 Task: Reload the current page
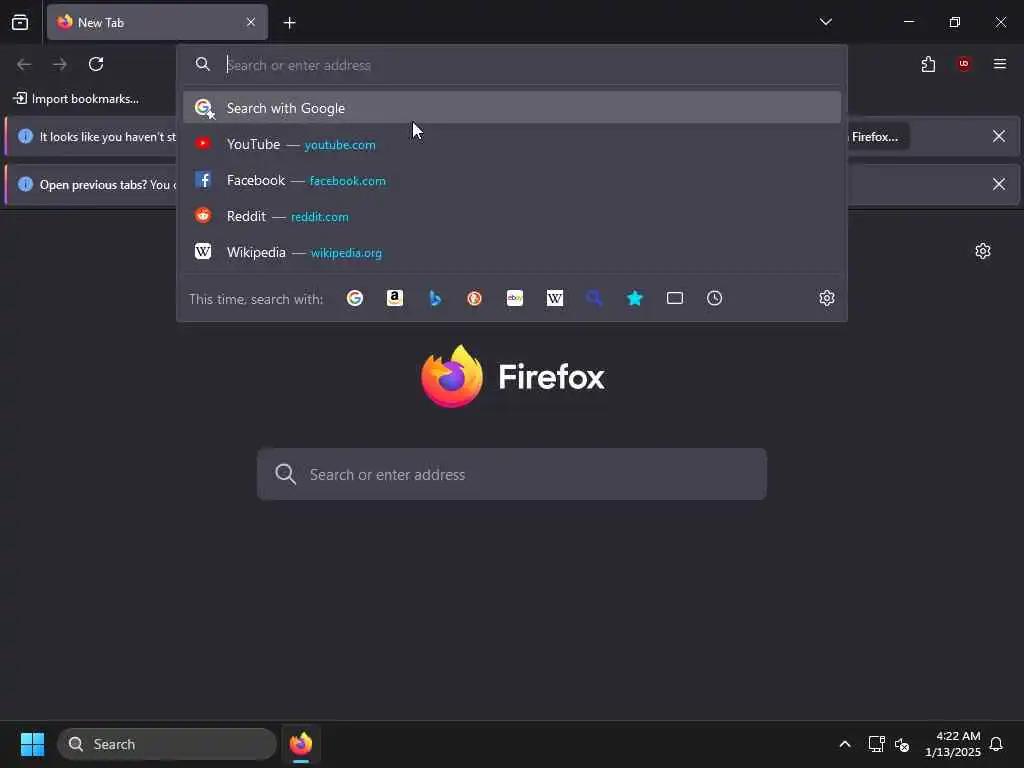(96, 64)
